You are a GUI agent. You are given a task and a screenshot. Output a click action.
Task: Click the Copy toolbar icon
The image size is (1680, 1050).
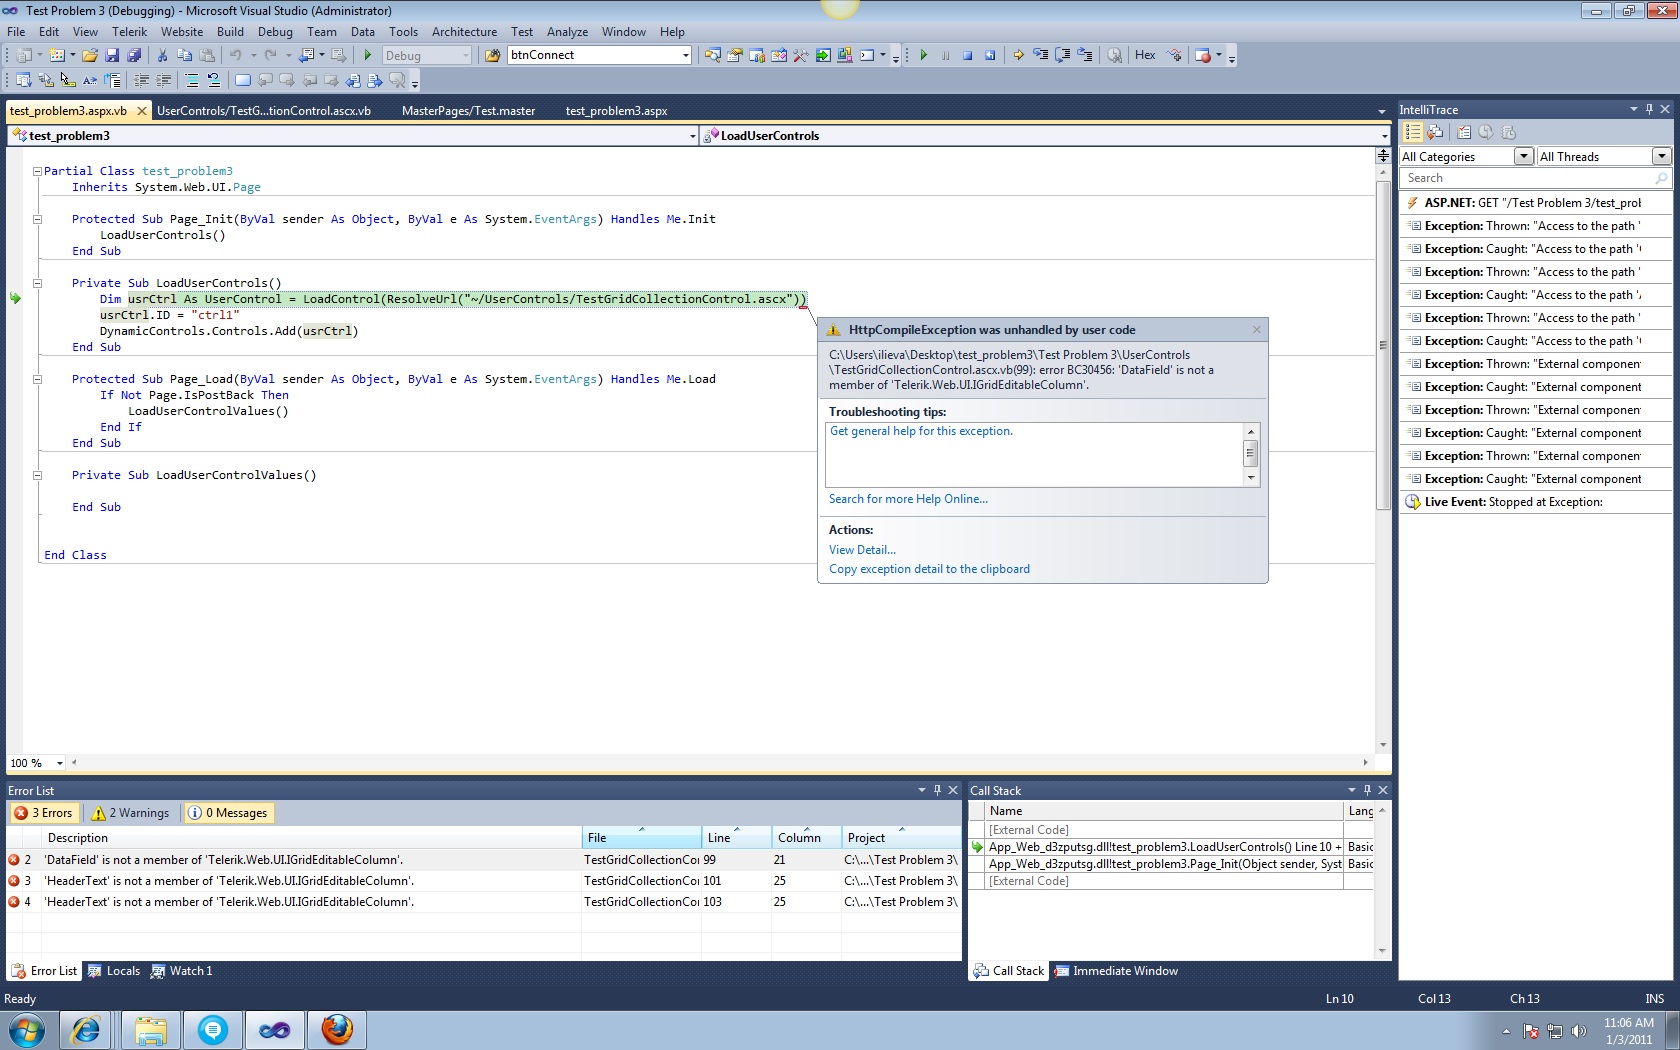point(184,56)
